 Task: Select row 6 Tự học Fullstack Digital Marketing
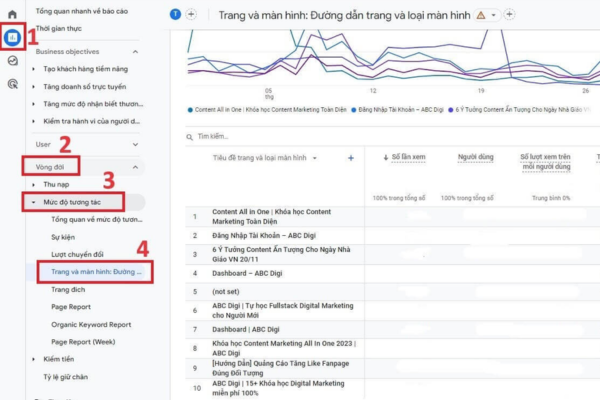pyautogui.click(x=283, y=310)
